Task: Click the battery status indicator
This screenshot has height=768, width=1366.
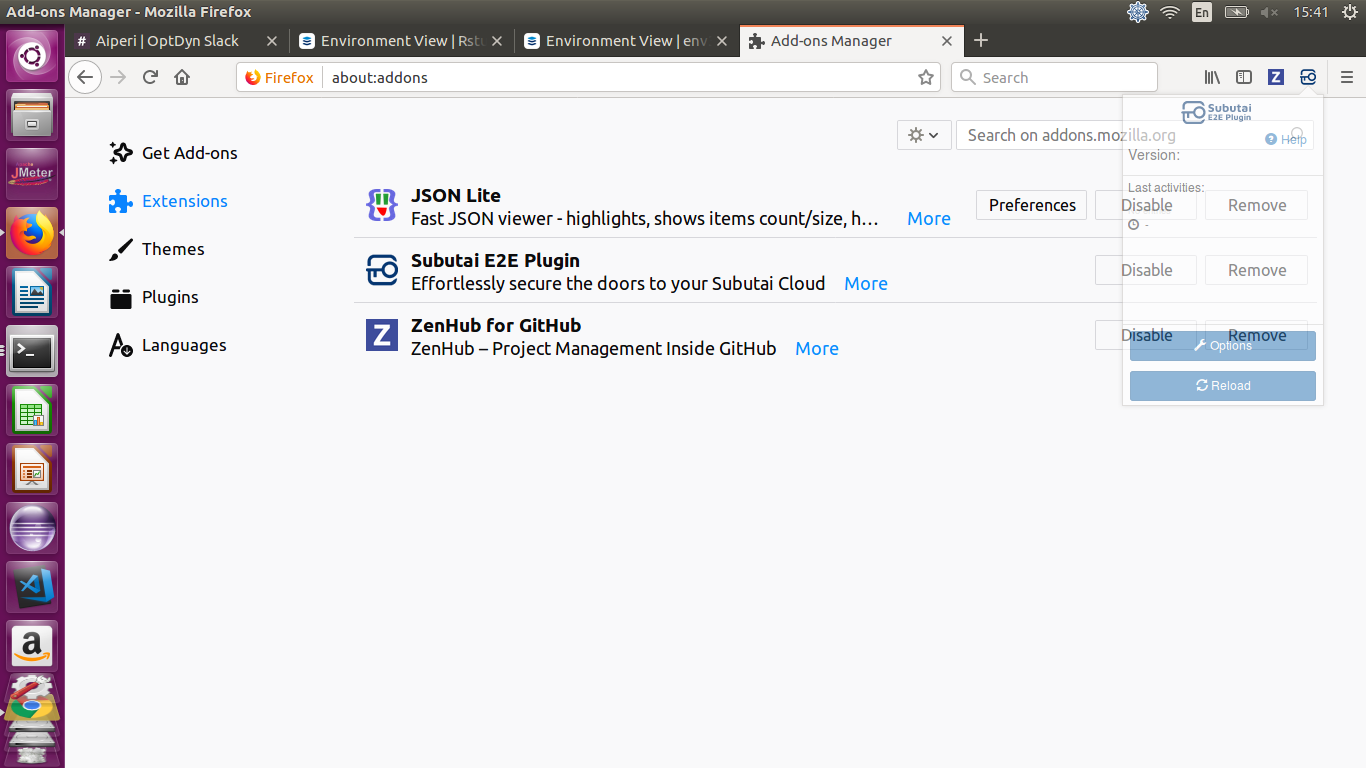Action: pos(1236,12)
